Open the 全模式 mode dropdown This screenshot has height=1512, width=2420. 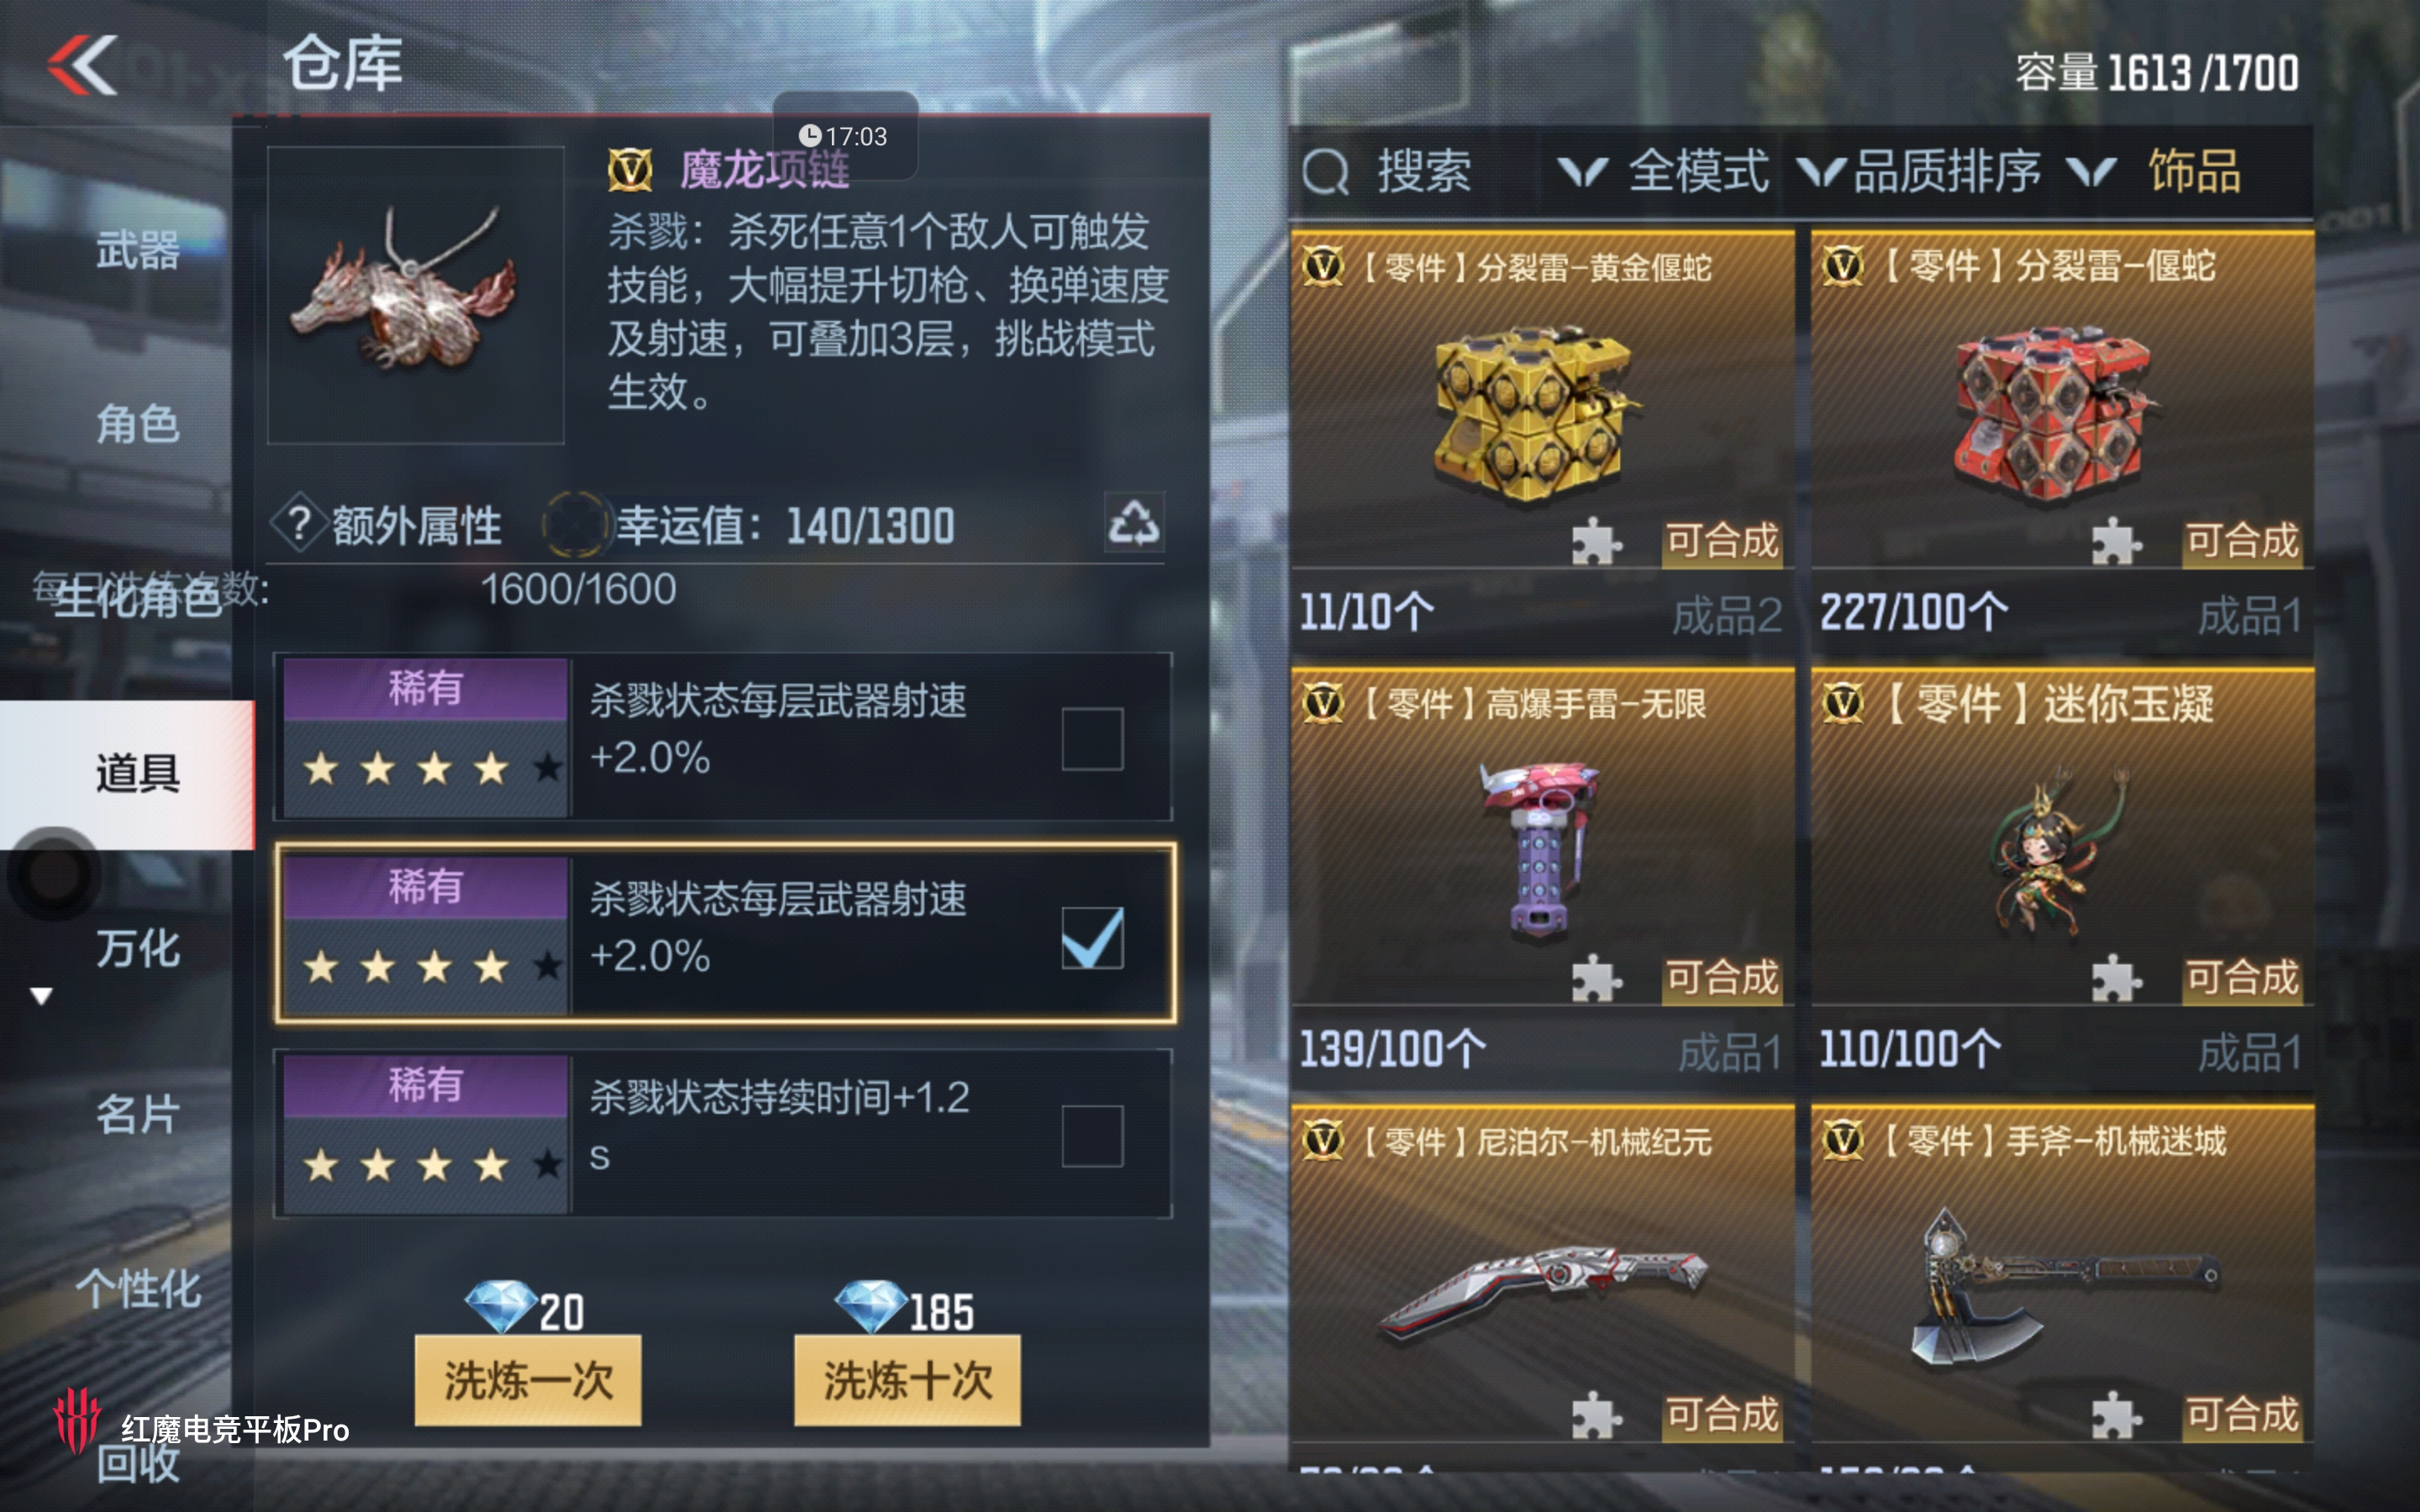tap(1664, 171)
